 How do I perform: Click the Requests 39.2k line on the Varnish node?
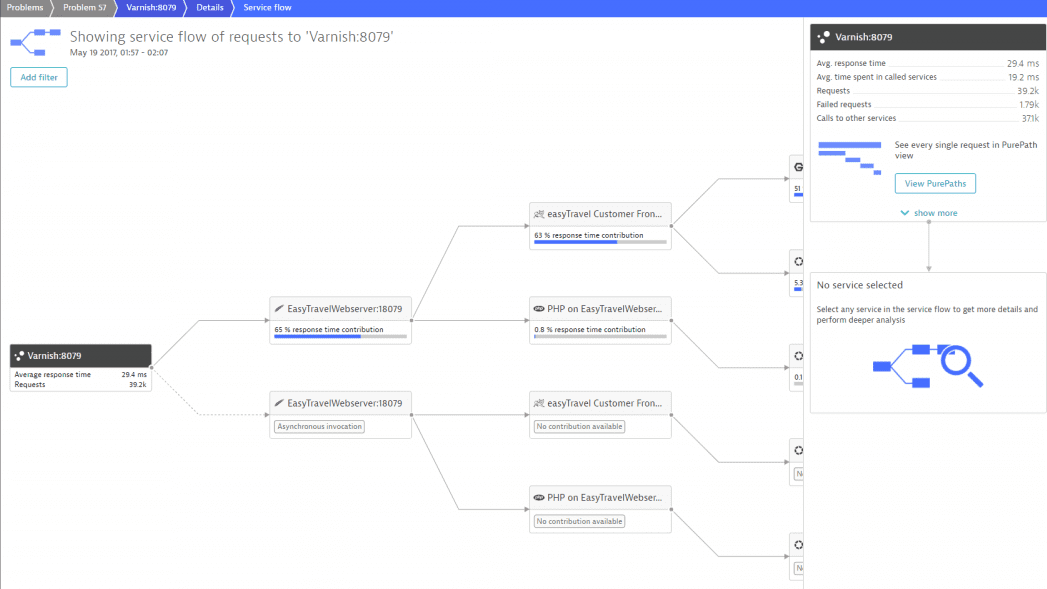coord(80,385)
